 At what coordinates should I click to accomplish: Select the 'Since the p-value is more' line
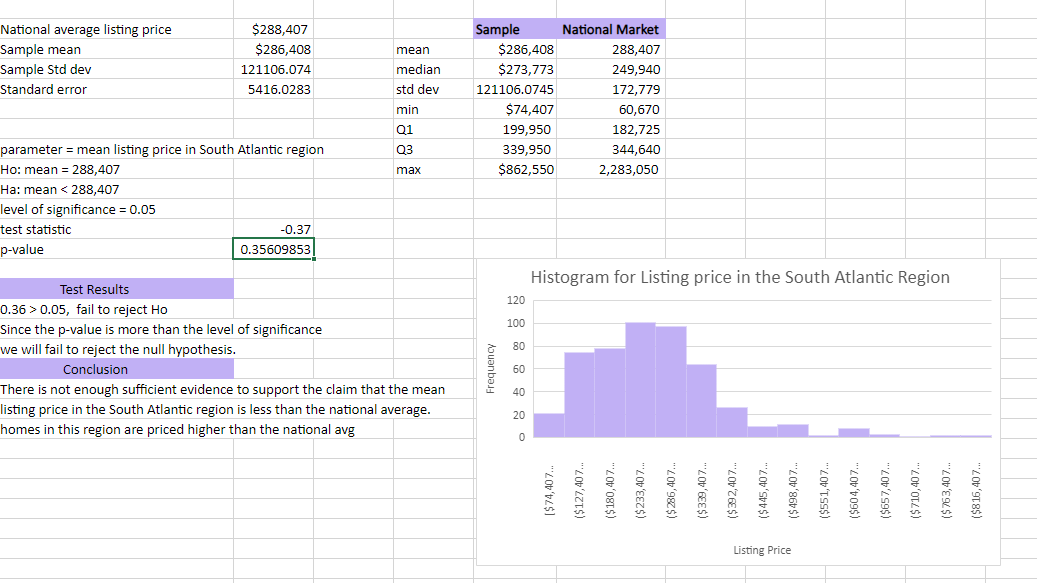click(x=161, y=329)
